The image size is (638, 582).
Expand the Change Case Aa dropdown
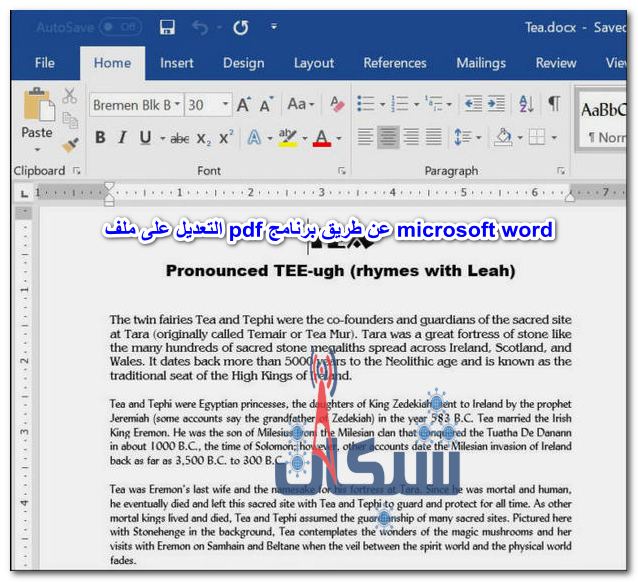(300, 104)
